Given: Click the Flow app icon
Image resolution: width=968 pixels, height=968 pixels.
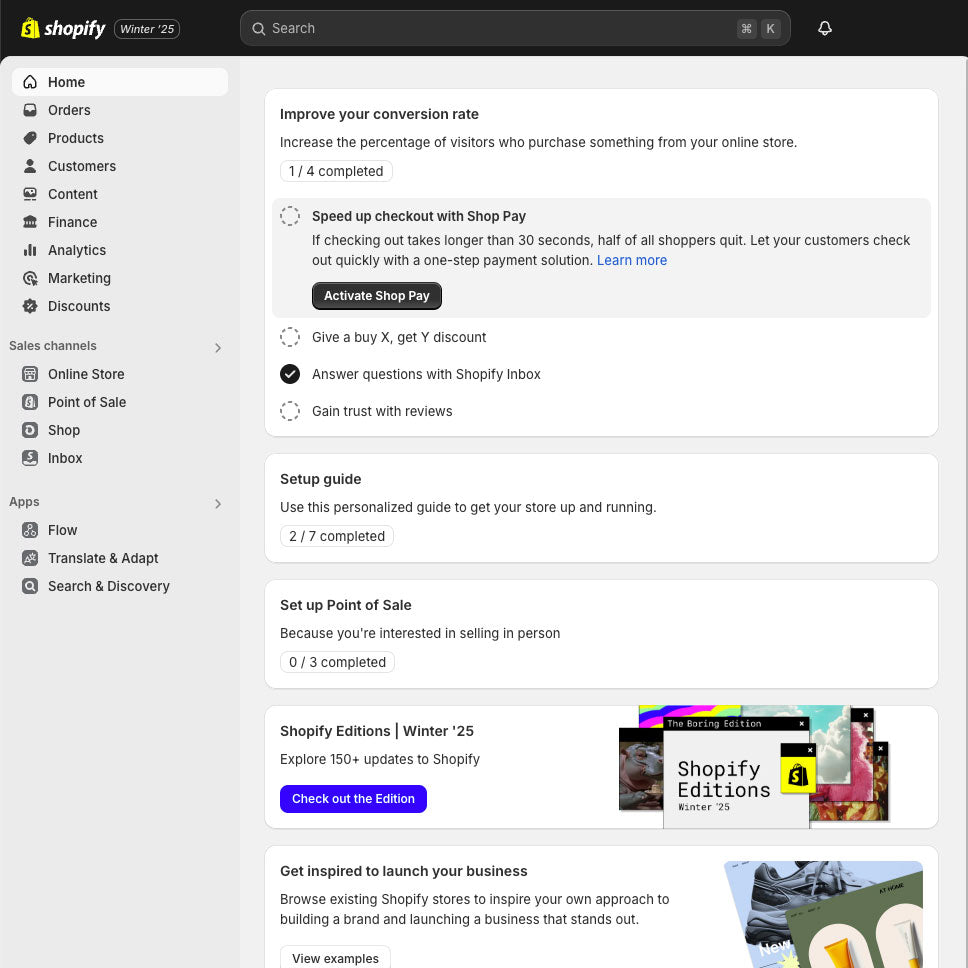Looking at the screenshot, I should click(x=30, y=530).
